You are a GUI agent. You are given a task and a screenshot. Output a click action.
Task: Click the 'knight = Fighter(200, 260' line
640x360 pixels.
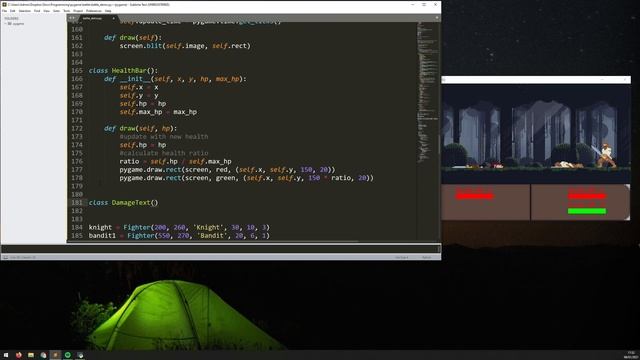coord(179,227)
